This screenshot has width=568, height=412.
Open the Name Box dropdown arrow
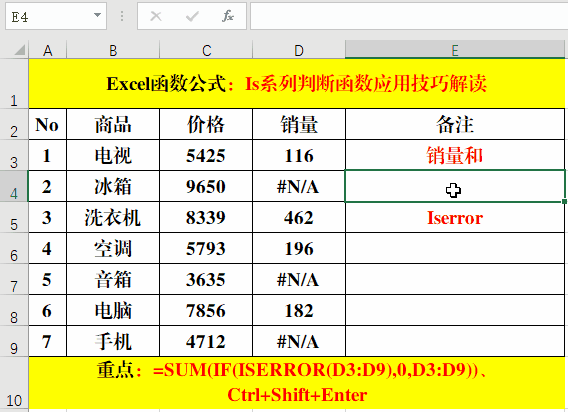97,15
